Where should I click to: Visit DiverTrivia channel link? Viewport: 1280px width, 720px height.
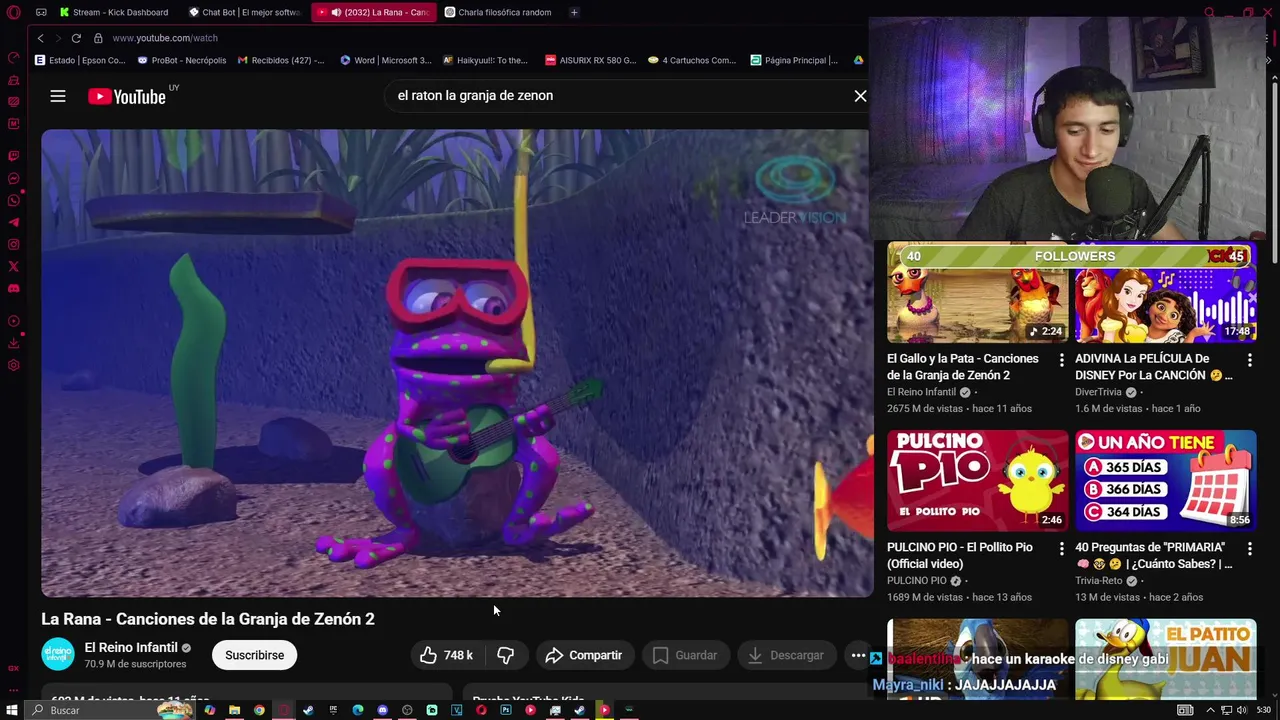(1099, 392)
